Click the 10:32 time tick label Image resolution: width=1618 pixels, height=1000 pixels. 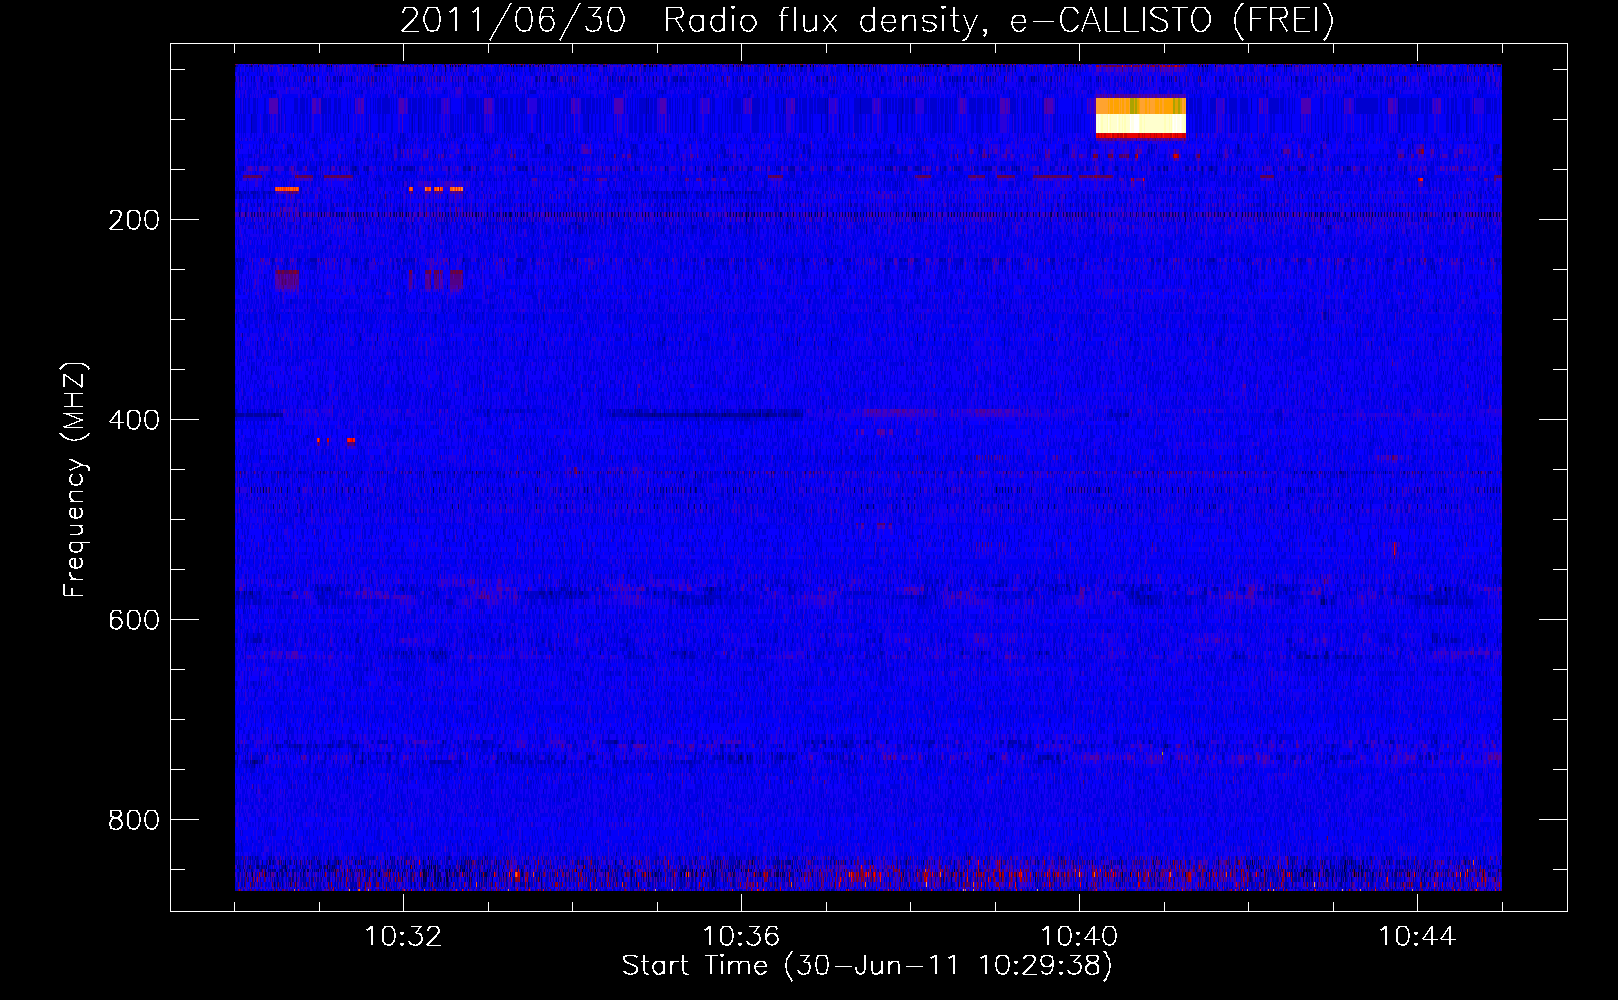[x=403, y=937]
